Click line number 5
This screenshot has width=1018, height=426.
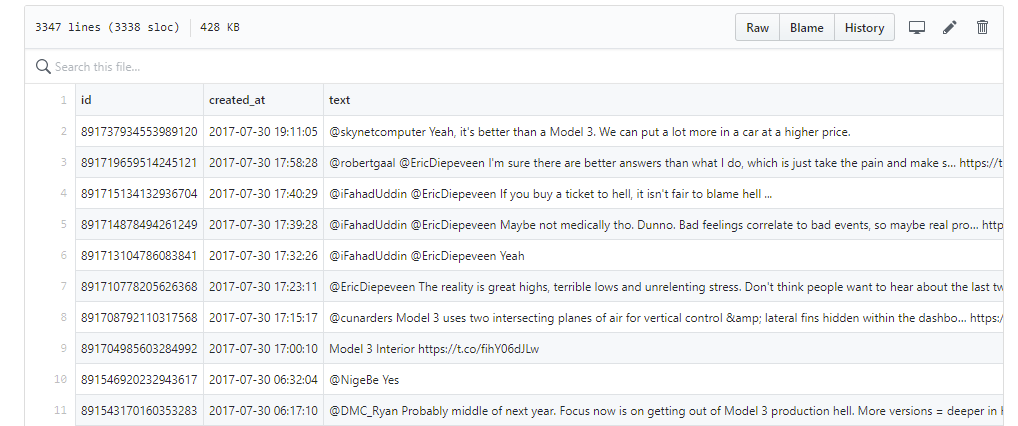tap(62, 225)
